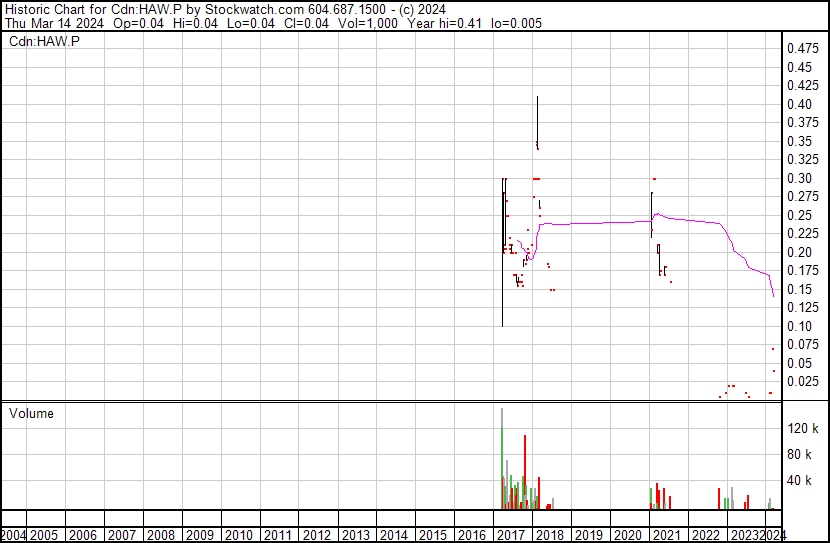Click the 2014 year label on timeline
Viewport: 830px width, 543px height.
pos(394,535)
